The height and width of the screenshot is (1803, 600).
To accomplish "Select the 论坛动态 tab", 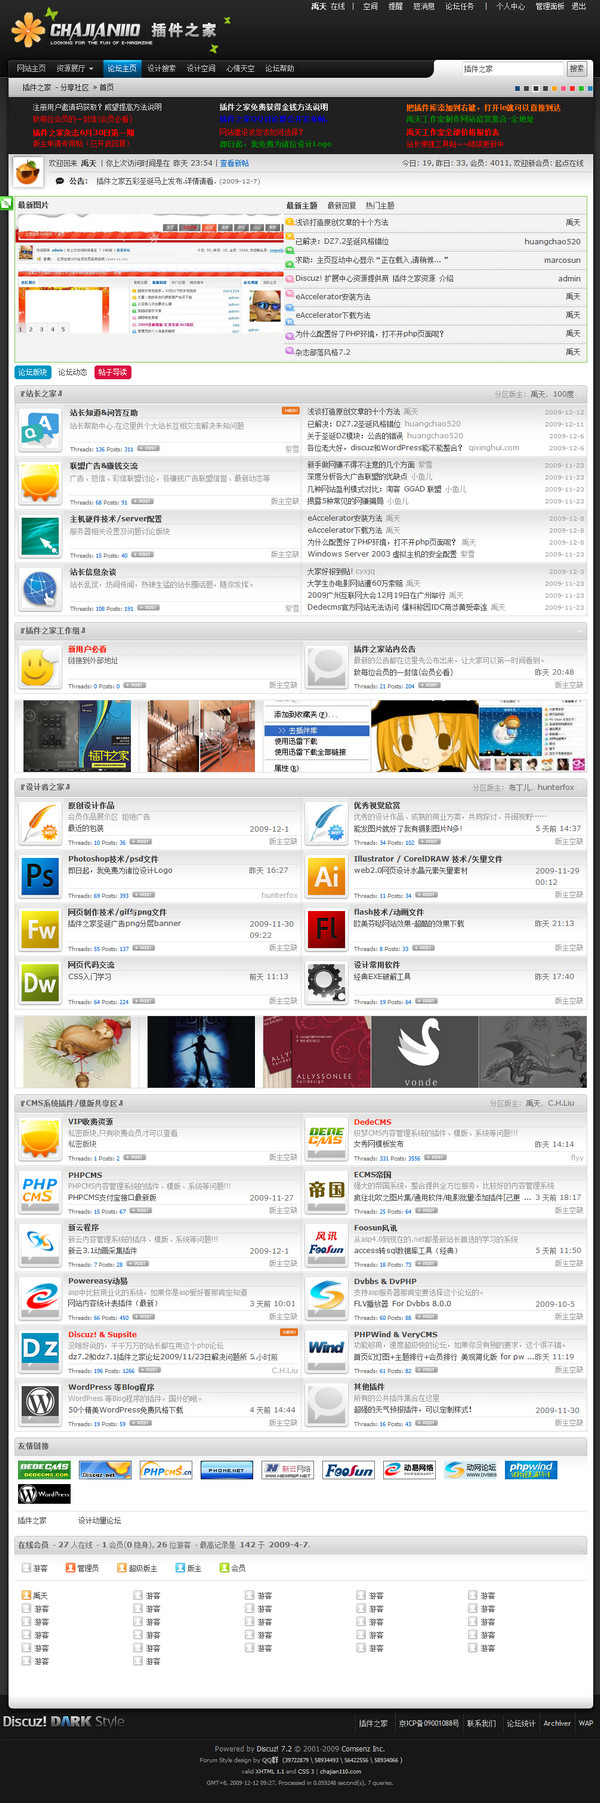I will 72,372.
